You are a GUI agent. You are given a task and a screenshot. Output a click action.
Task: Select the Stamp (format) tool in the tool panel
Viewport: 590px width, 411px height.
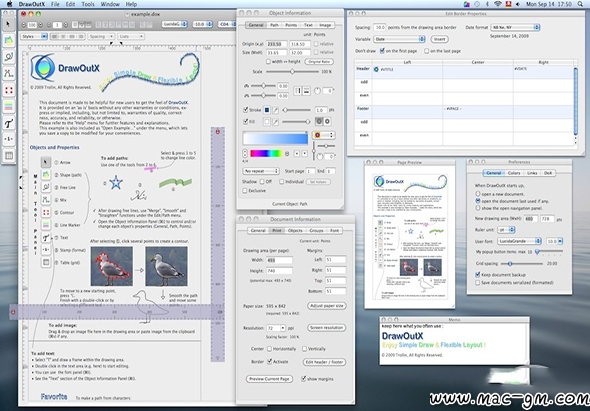tap(9, 139)
